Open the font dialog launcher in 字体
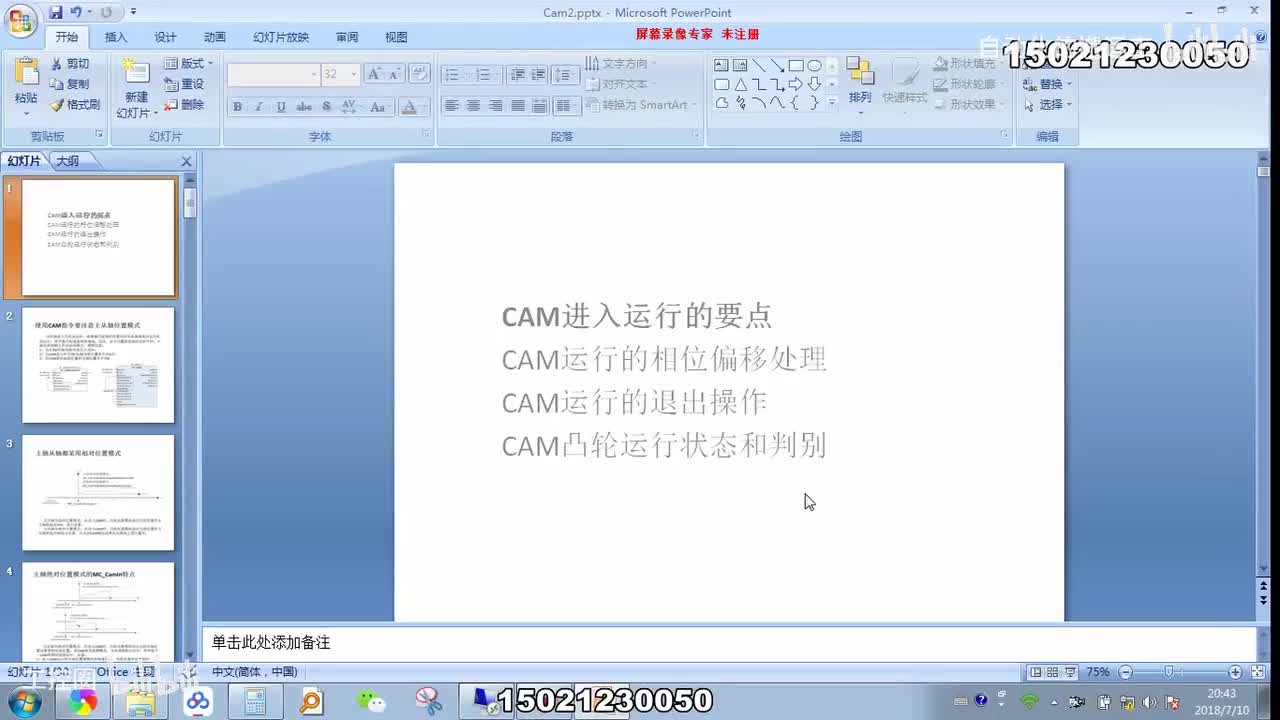Viewport: 1280px width, 720px height. (426, 134)
